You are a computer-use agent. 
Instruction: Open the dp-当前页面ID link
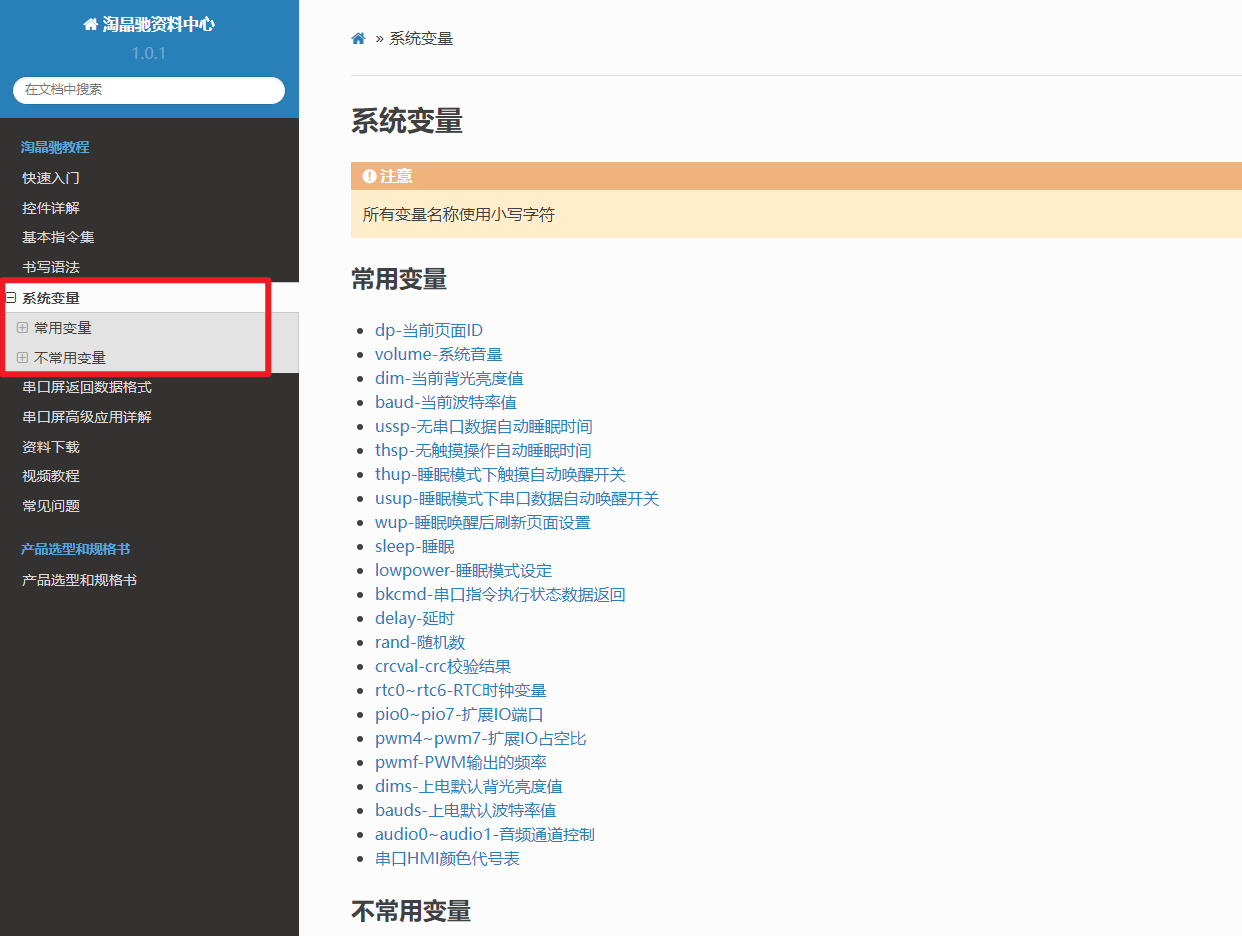click(429, 331)
